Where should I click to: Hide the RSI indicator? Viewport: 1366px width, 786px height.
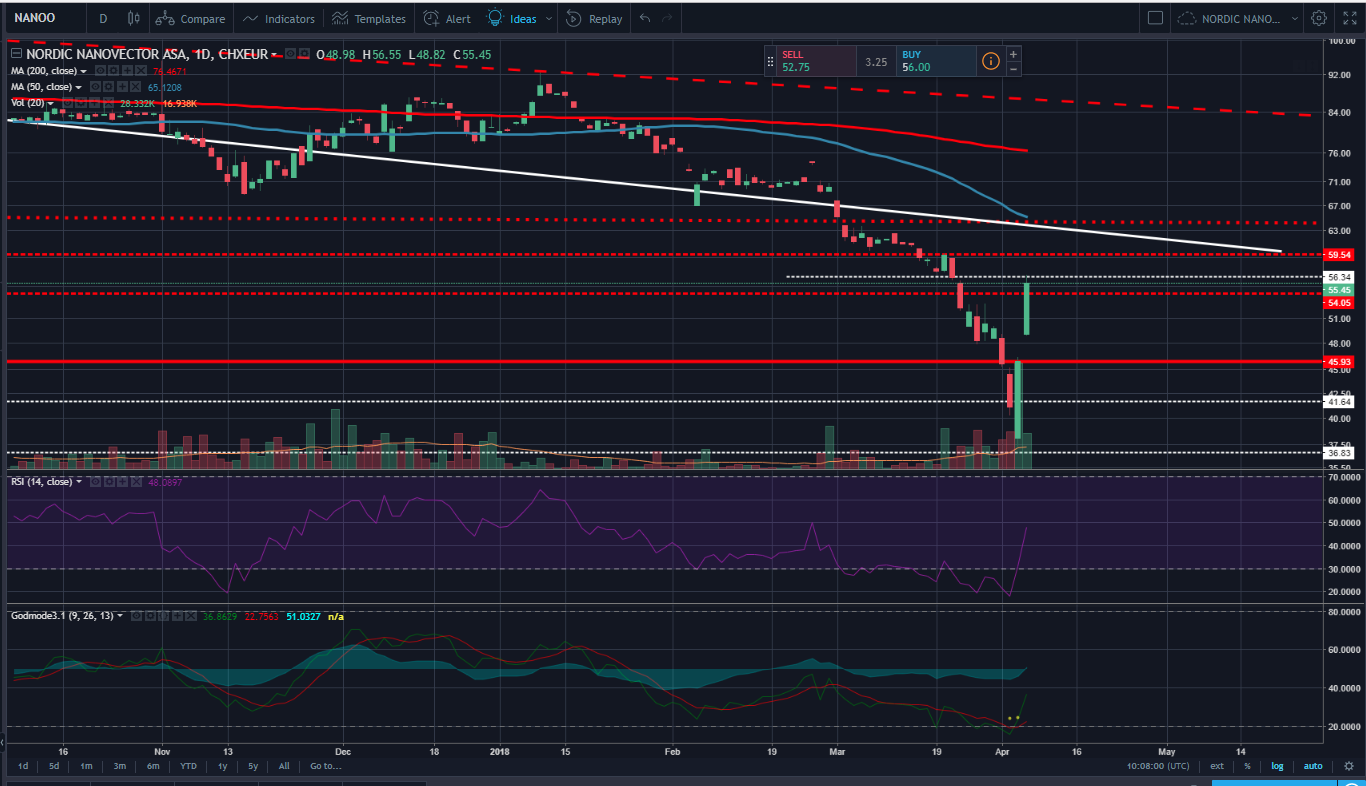tap(96, 481)
